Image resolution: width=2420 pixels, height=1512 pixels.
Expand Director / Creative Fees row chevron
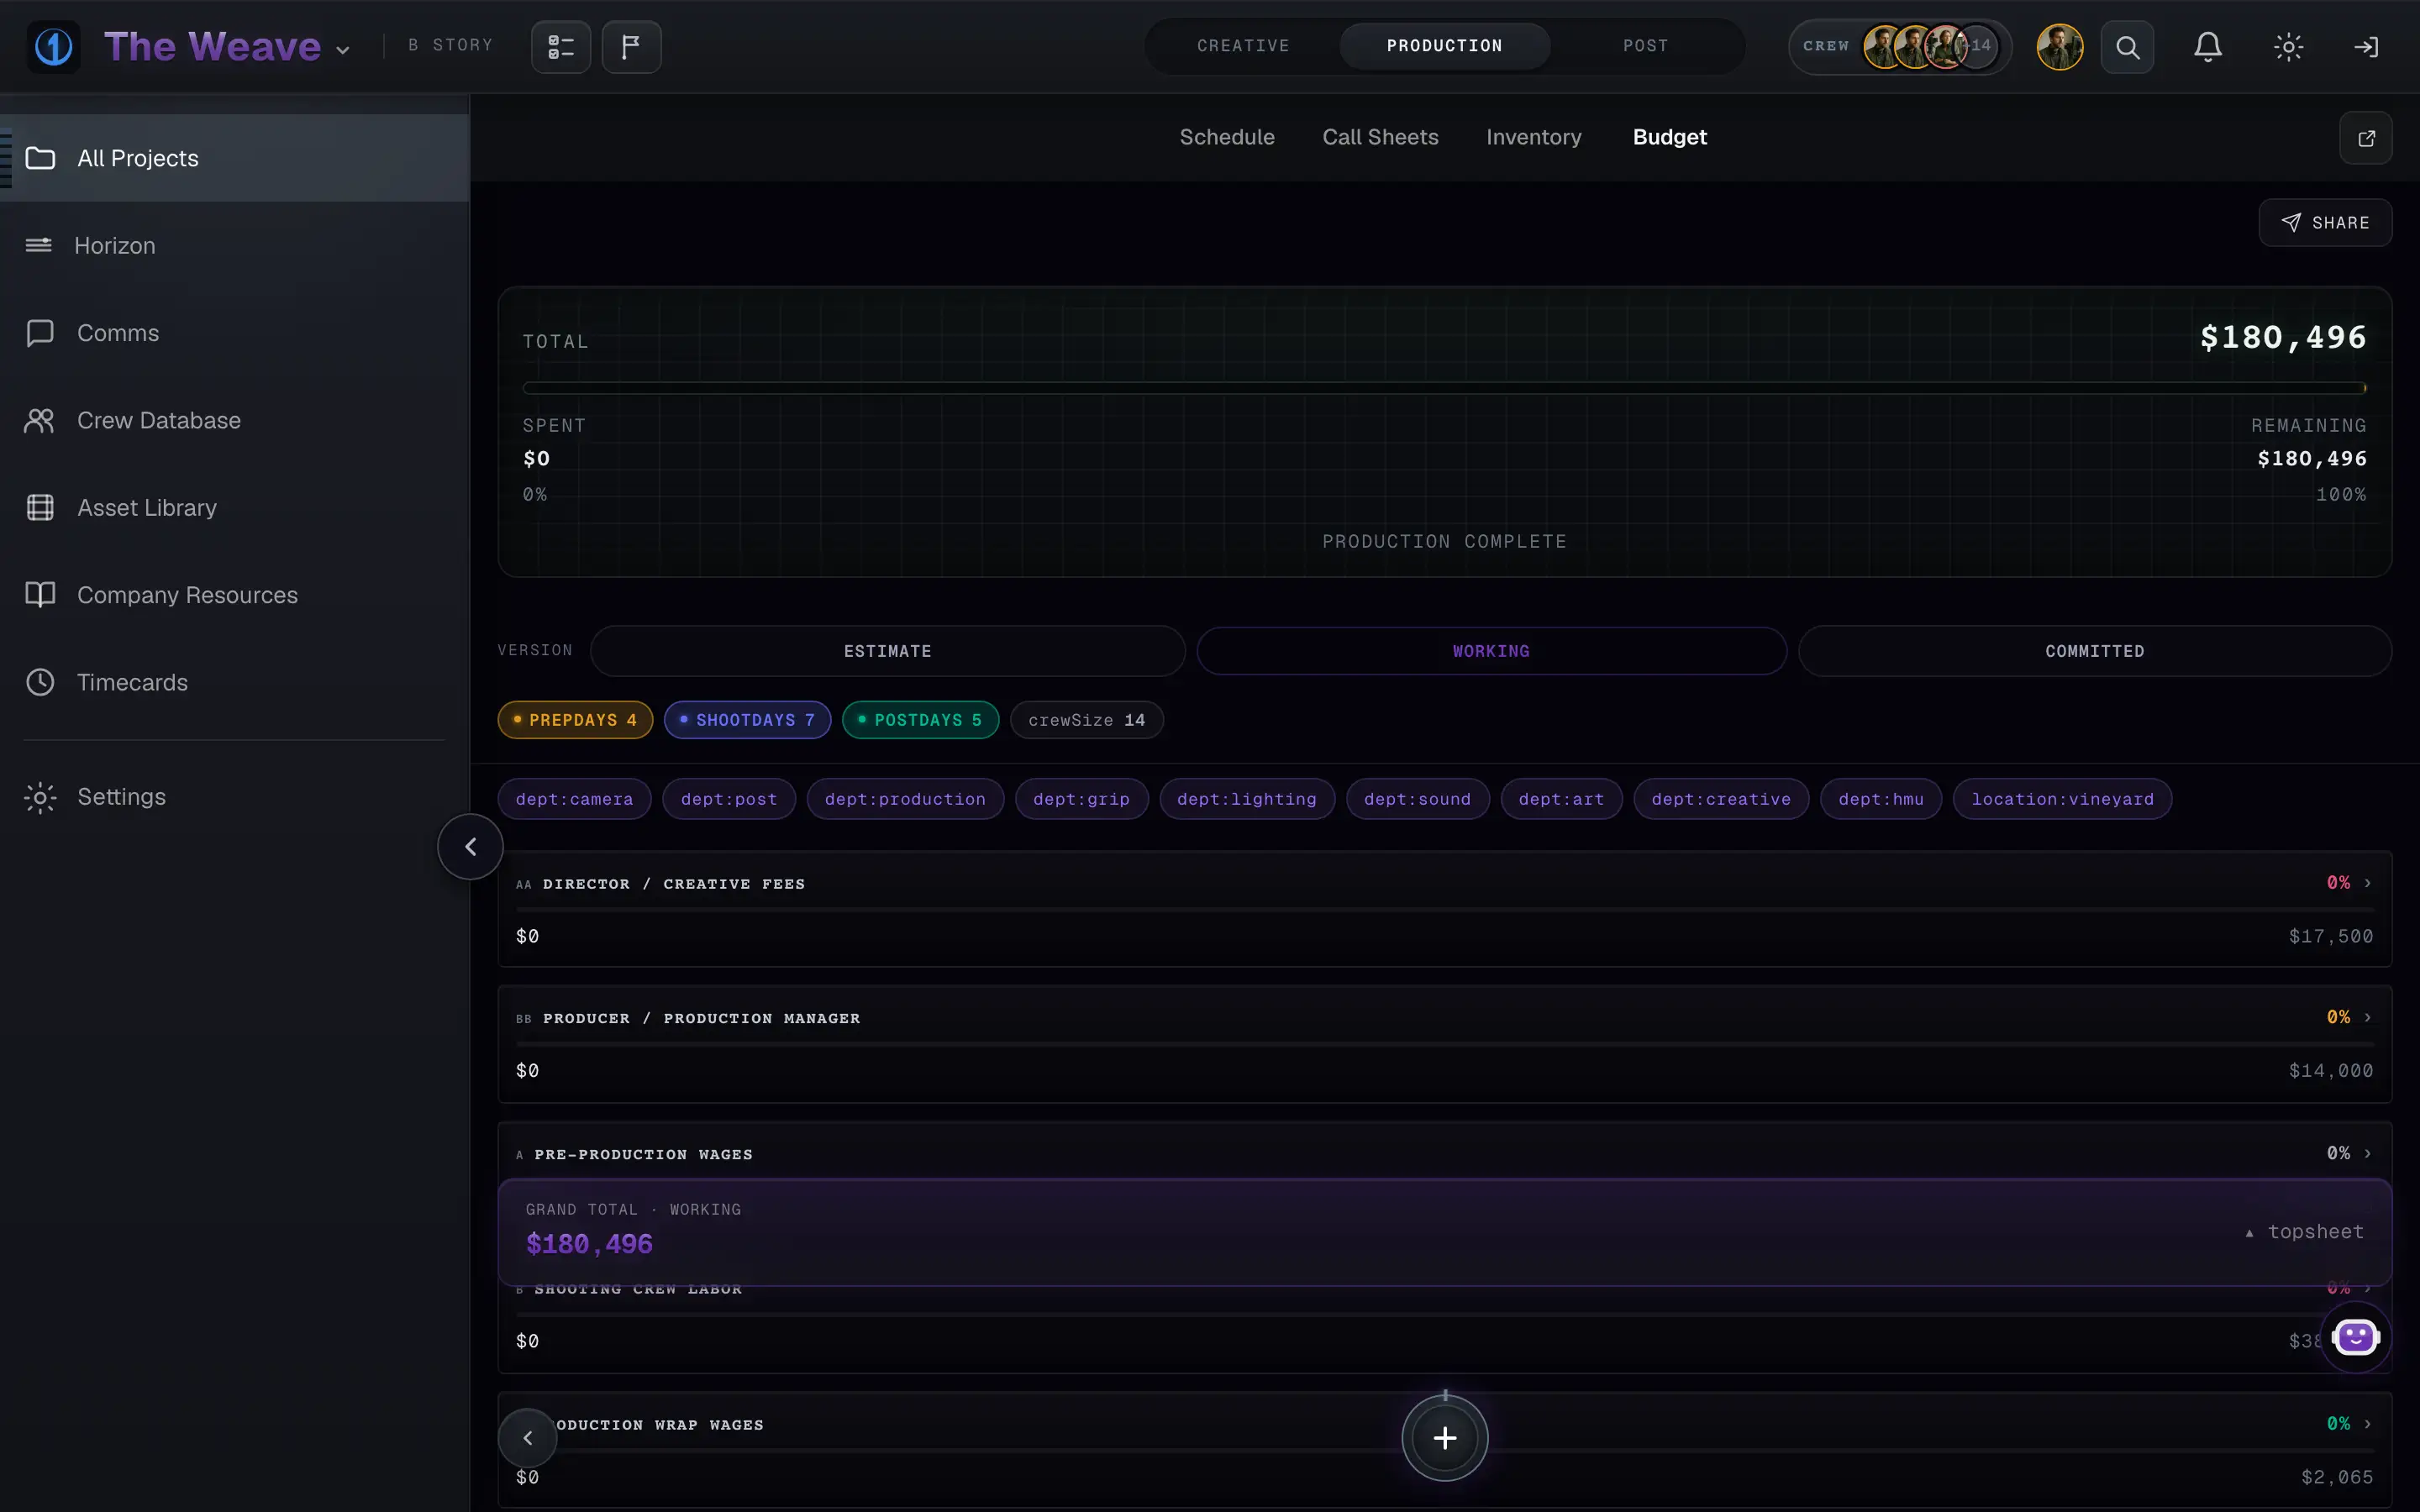point(2367,883)
